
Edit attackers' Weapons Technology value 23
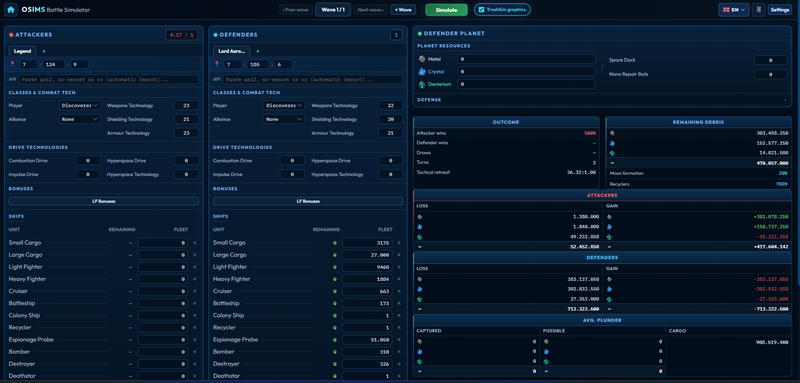[x=186, y=106]
